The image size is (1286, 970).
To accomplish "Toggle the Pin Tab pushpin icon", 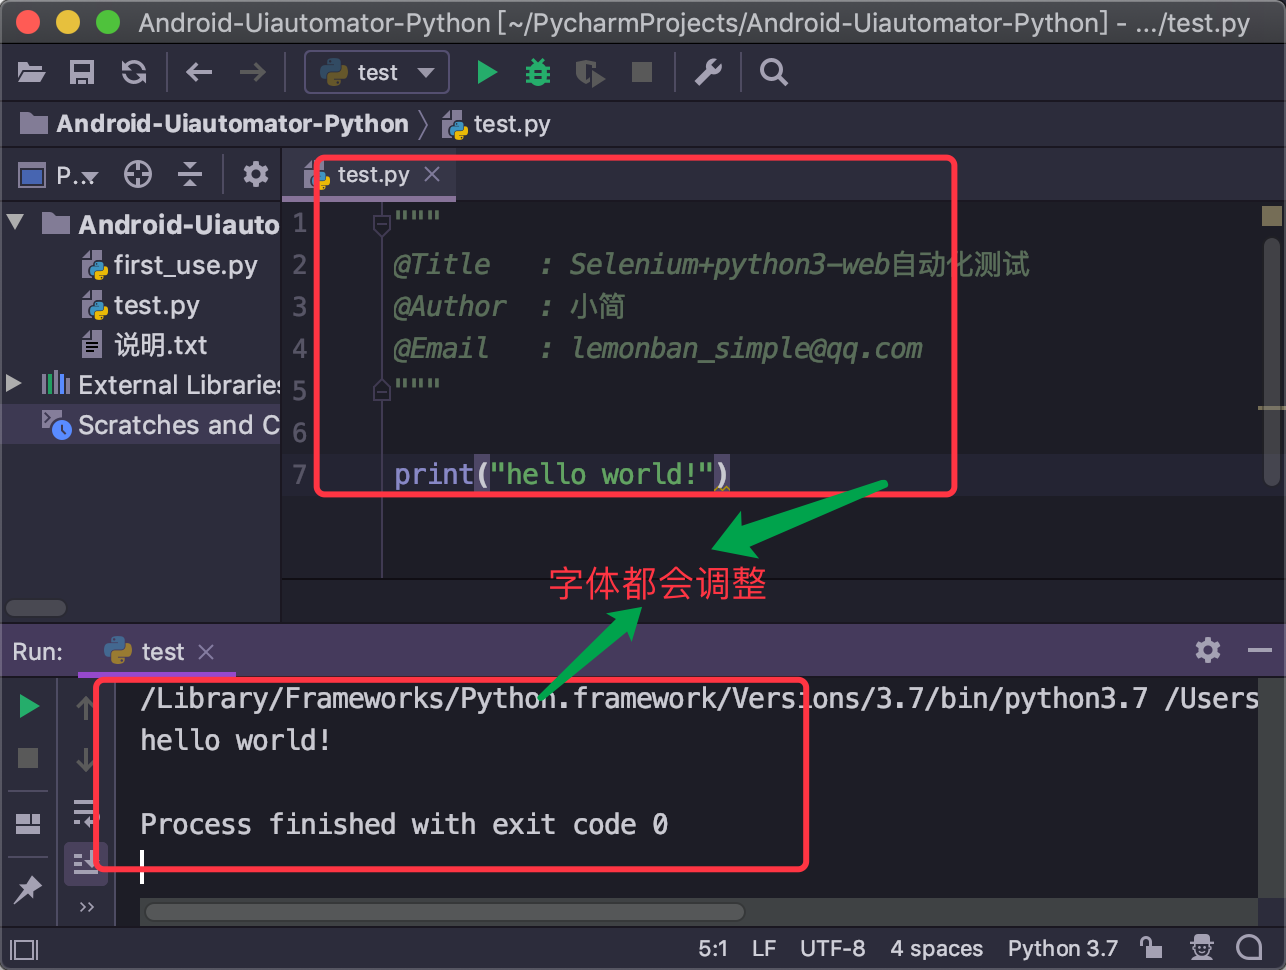I will coord(28,888).
